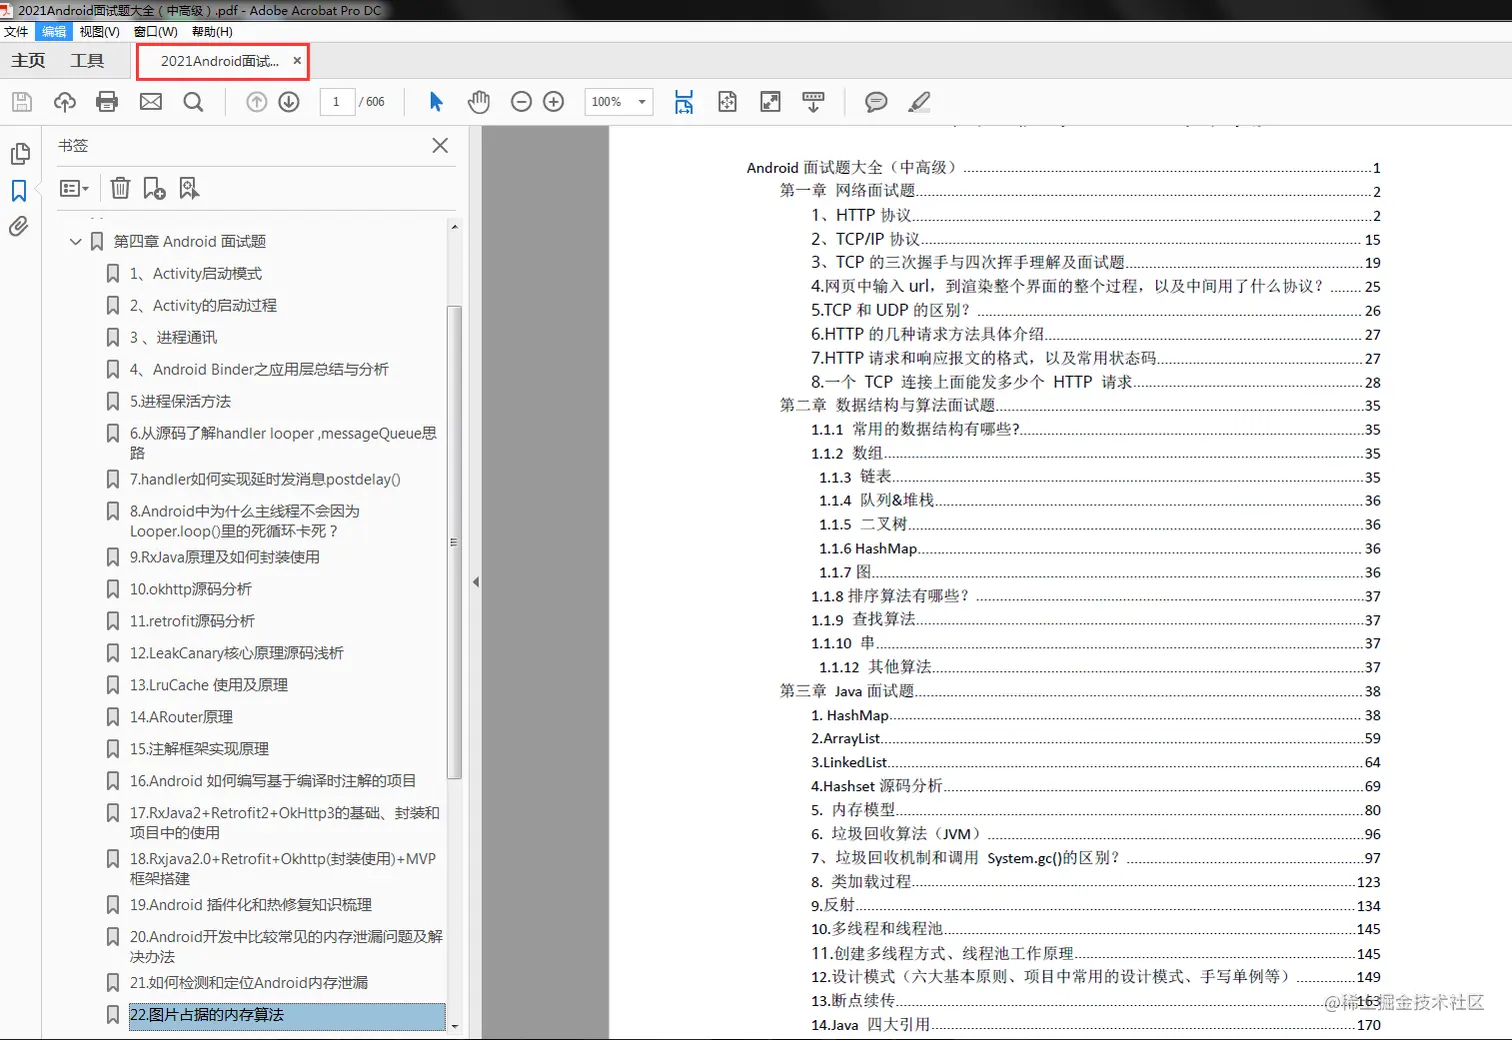Open bookmark 14.ARouter原理
This screenshot has width=1512, height=1040.
[x=181, y=718]
